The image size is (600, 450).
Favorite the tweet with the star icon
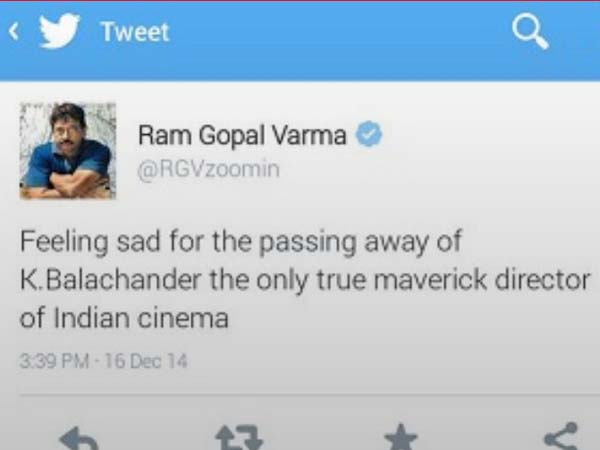(x=401, y=437)
